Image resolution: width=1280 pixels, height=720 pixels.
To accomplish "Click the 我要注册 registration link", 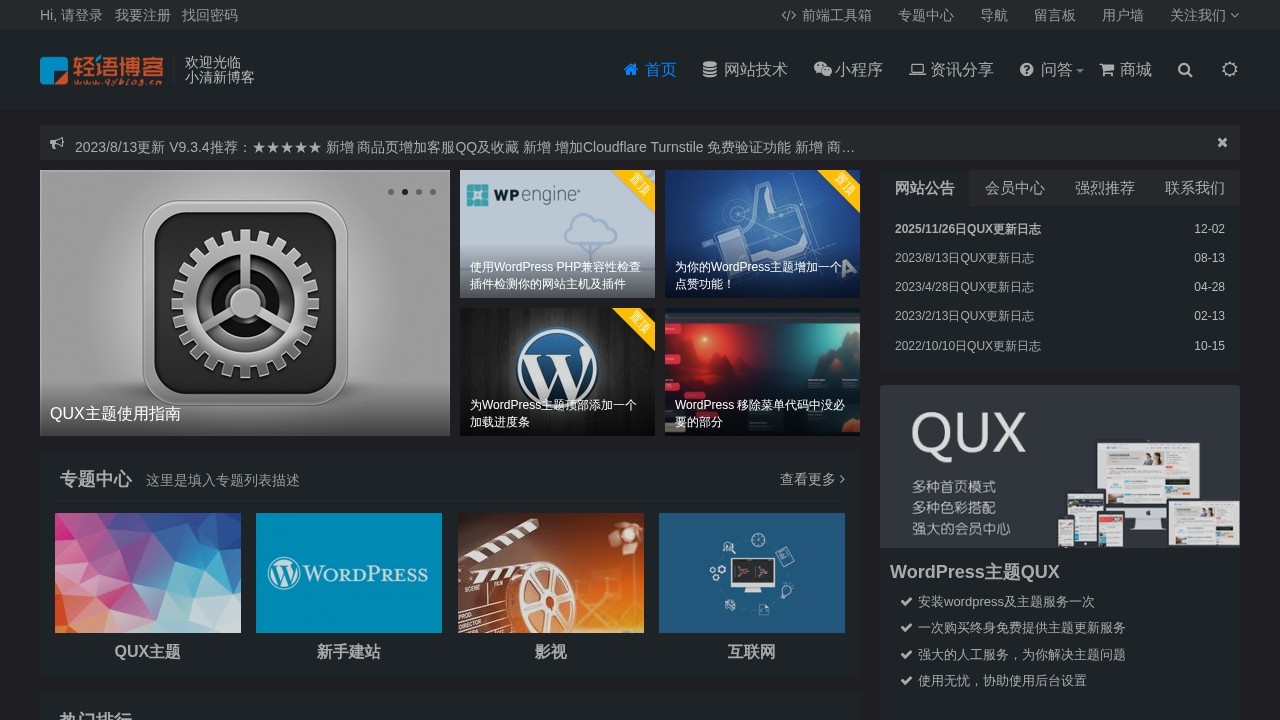I will tap(142, 15).
